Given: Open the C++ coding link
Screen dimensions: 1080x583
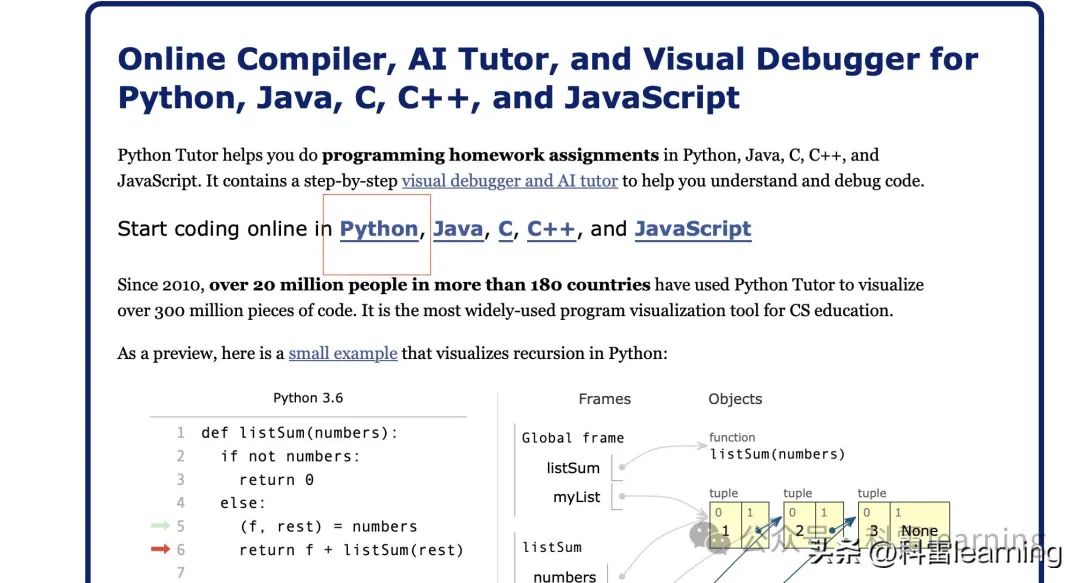Looking at the screenshot, I should pyautogui.click(x=551, y=229).
